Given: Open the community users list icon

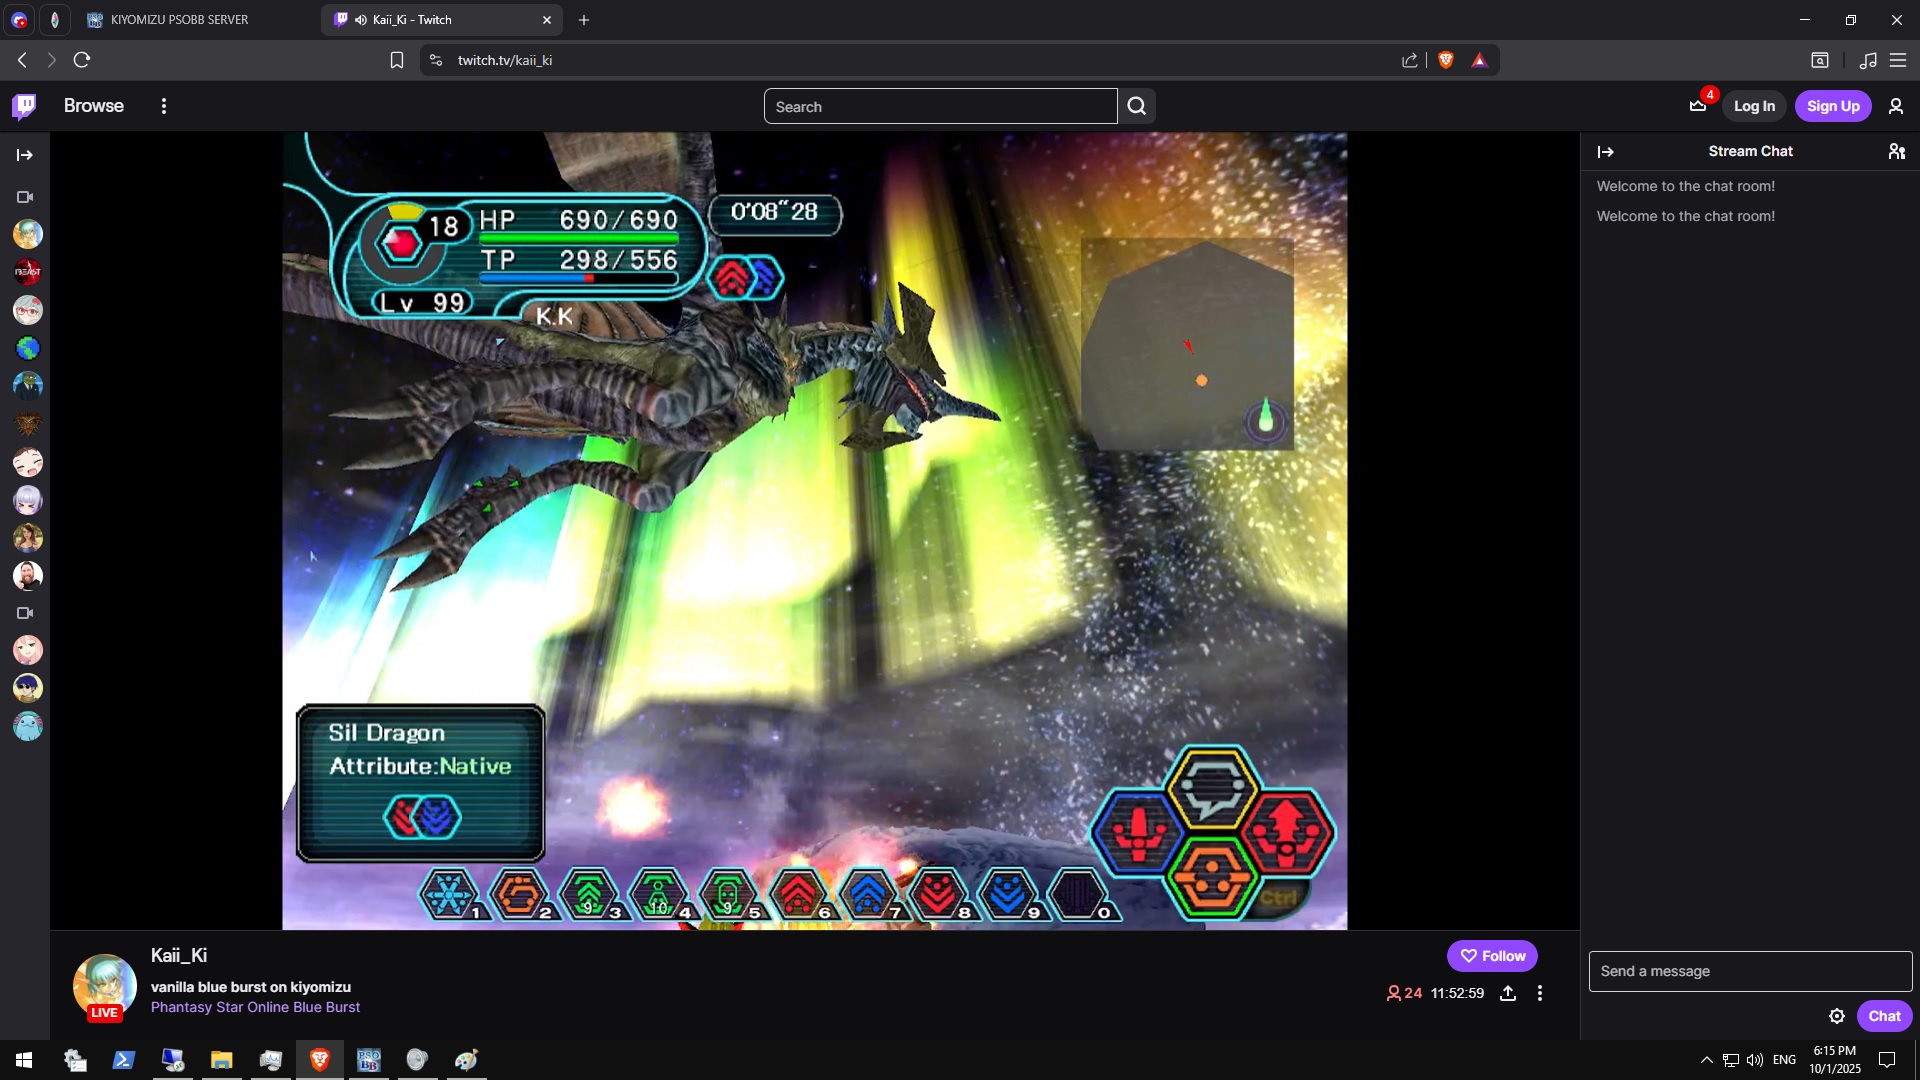Looking at the screenshot, I should [x=1896, y=151].
